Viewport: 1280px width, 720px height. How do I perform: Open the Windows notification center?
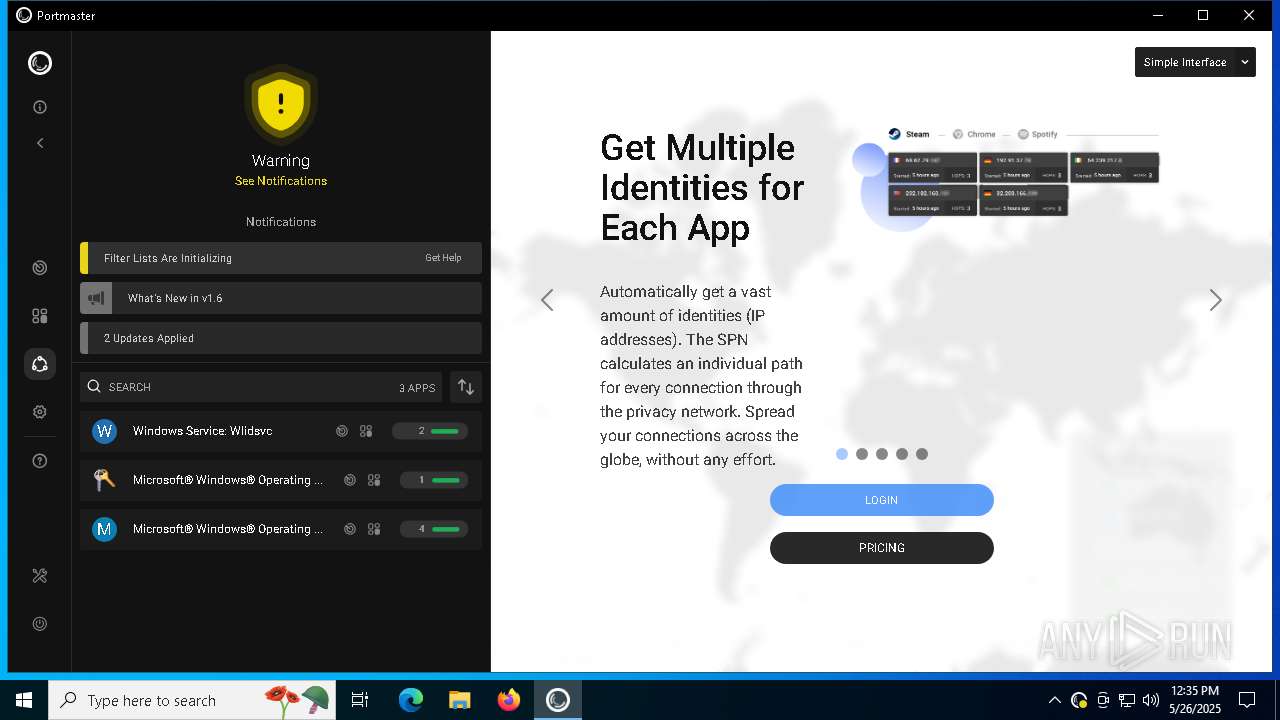coord(1247,700)
